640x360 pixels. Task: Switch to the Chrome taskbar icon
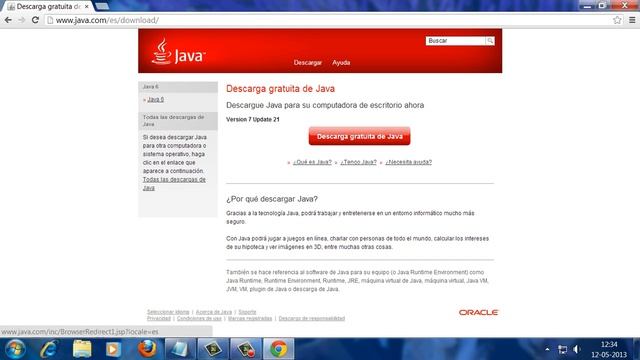click(279, 349)
